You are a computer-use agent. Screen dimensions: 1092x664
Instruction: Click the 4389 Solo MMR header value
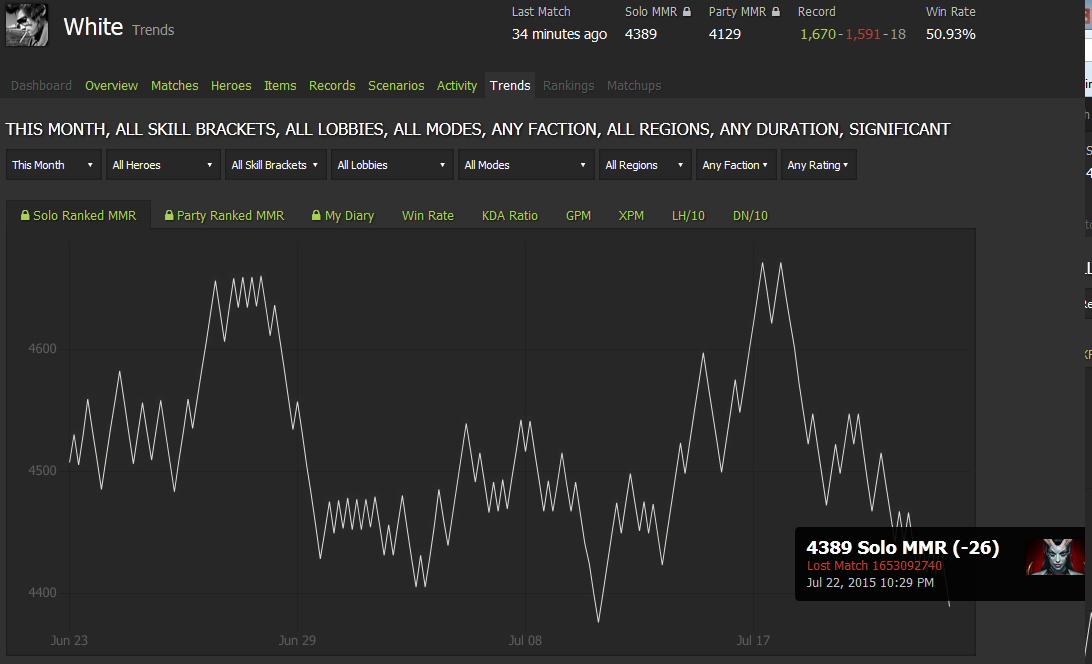pyautogui.click(x=641, y=34)
